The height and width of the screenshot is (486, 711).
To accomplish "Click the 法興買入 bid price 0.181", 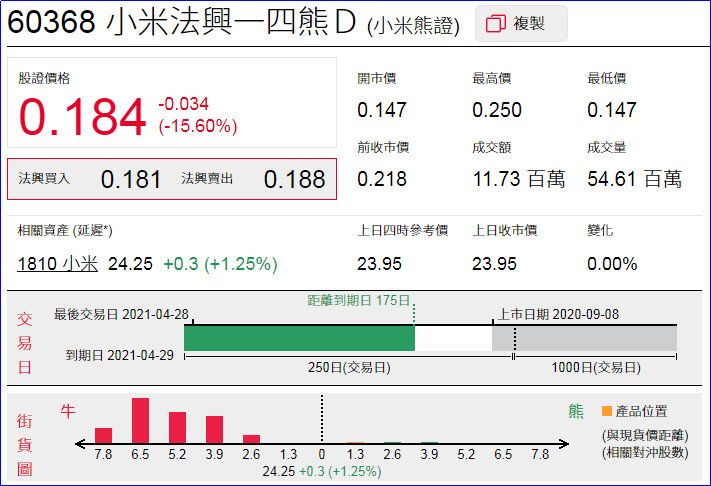I will tap(131, 180).
